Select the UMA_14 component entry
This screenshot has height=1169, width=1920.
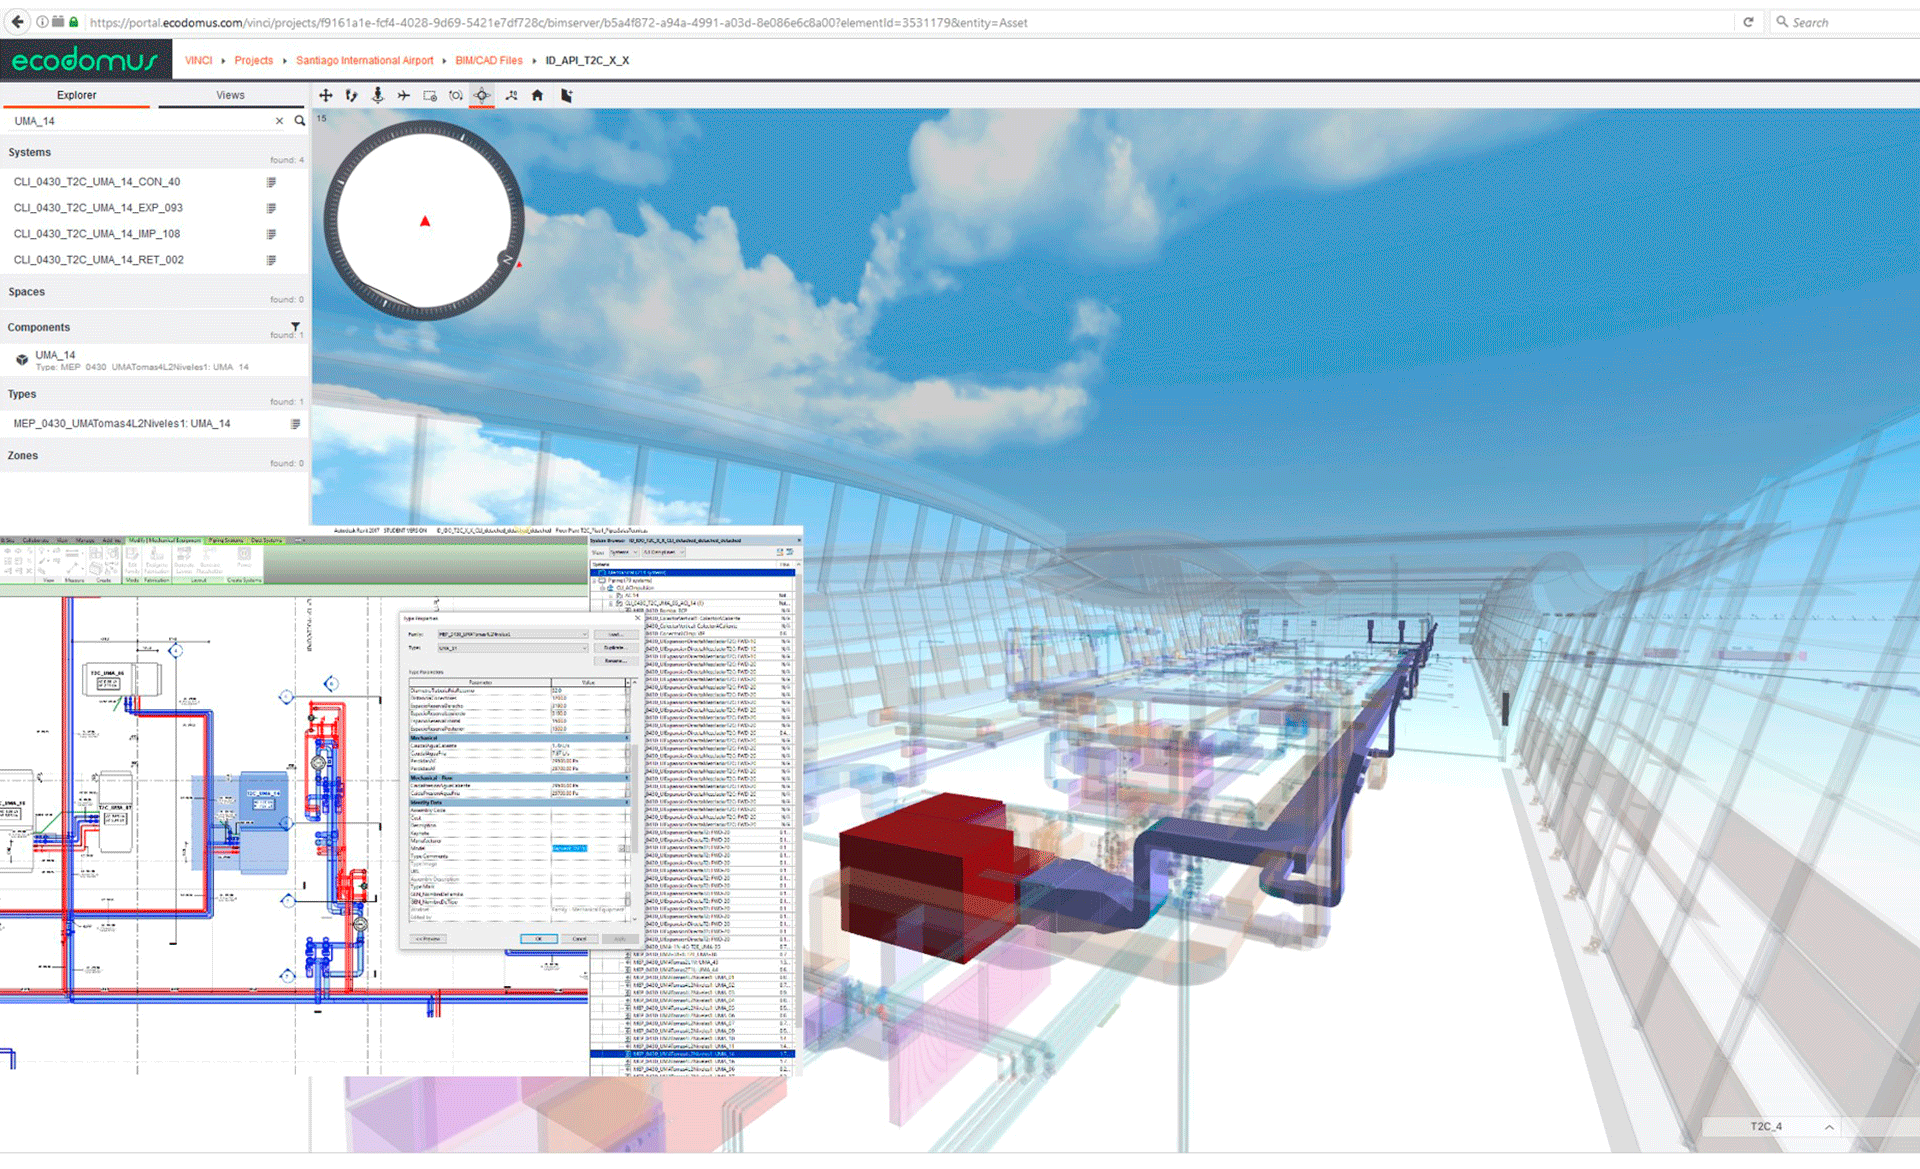56,355
